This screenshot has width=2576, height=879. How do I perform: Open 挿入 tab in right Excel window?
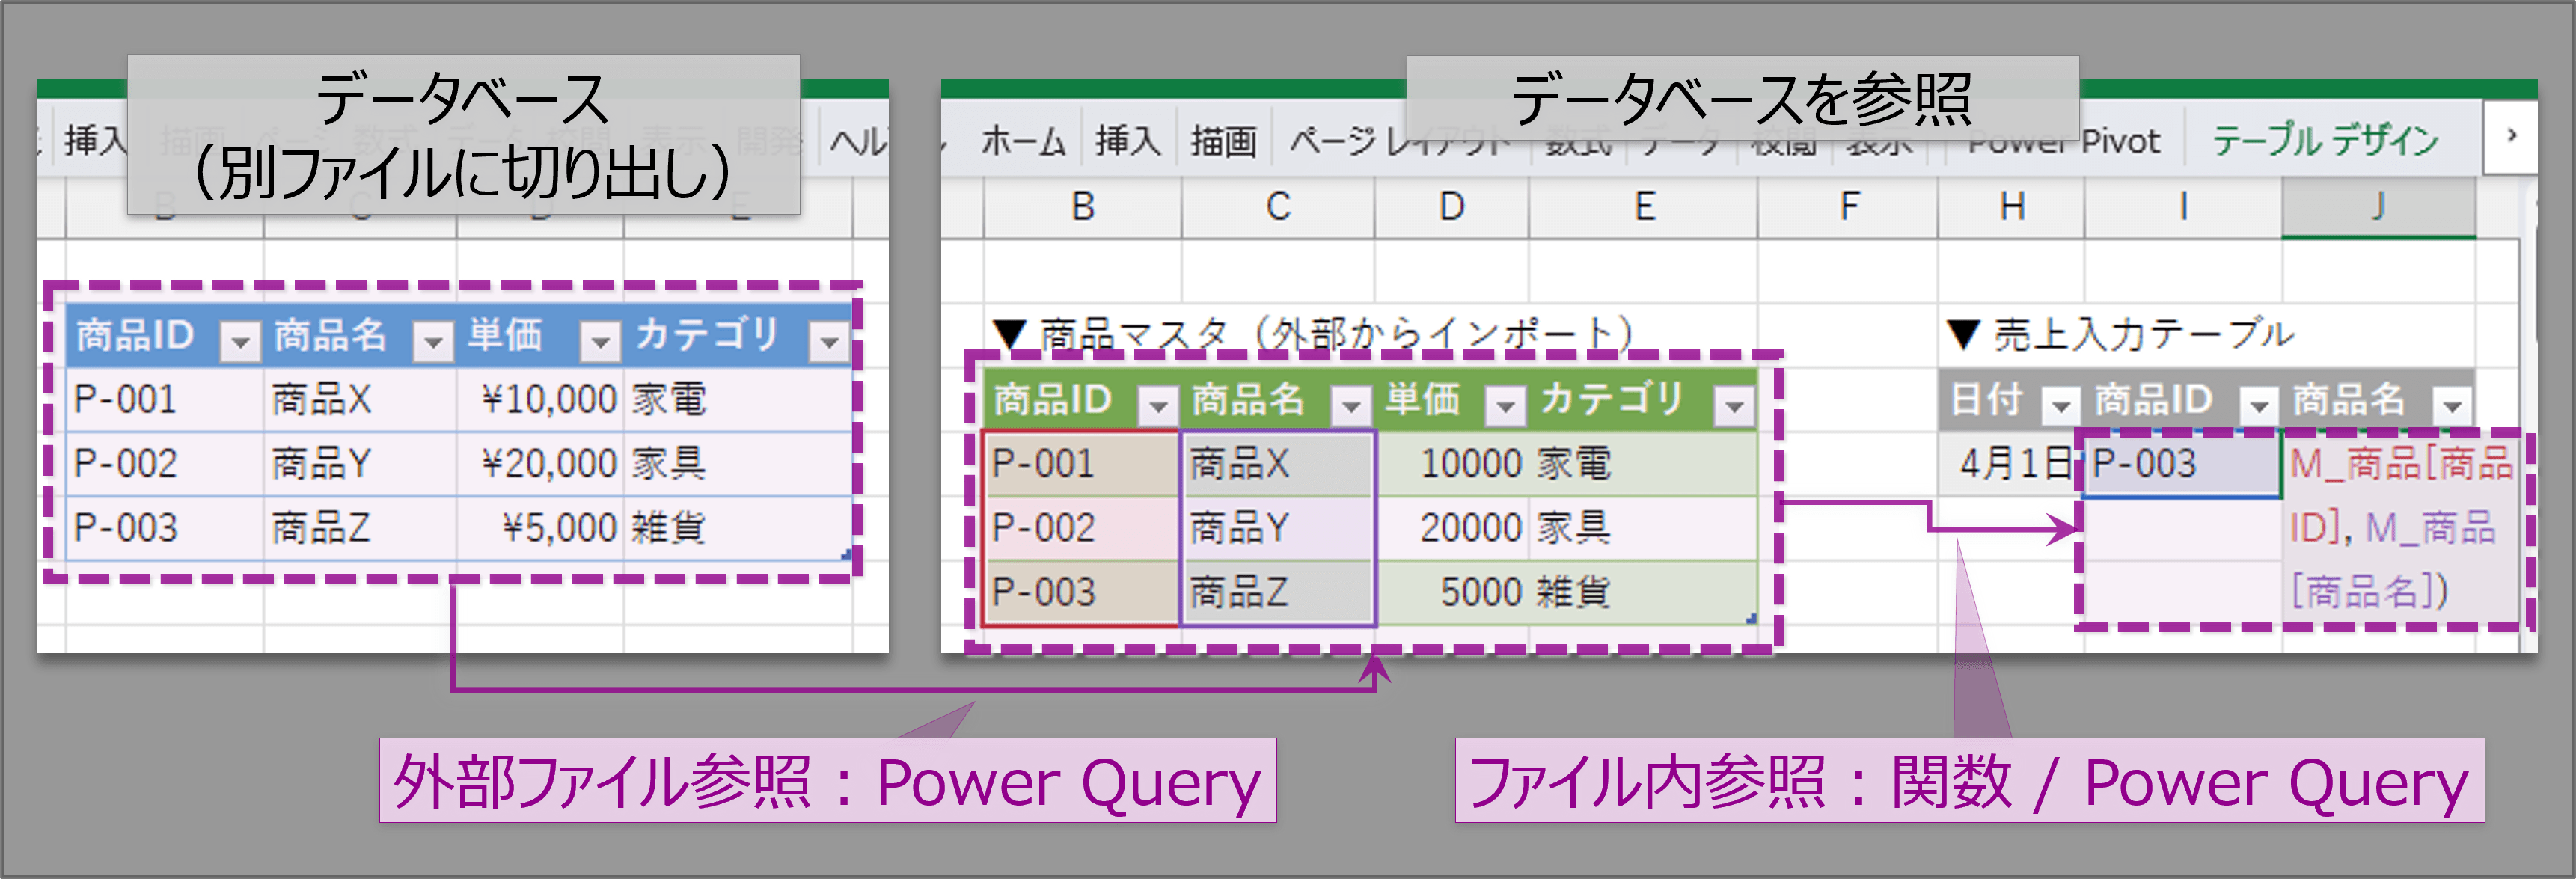[x=1128, y=141]
